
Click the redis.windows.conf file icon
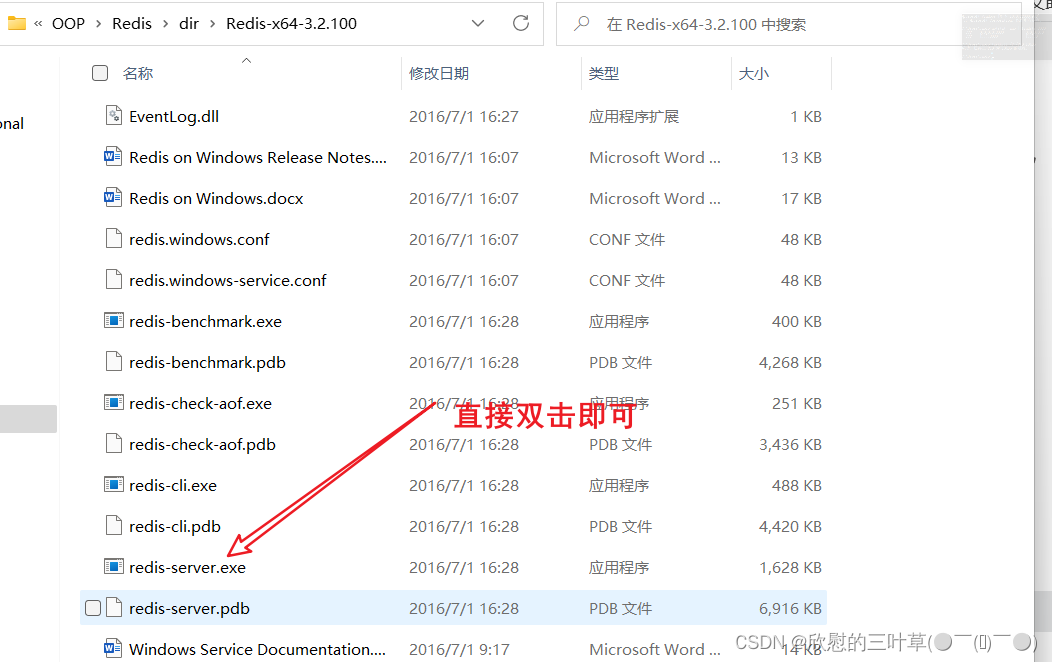pyautogui.click(x=113, y=239)
